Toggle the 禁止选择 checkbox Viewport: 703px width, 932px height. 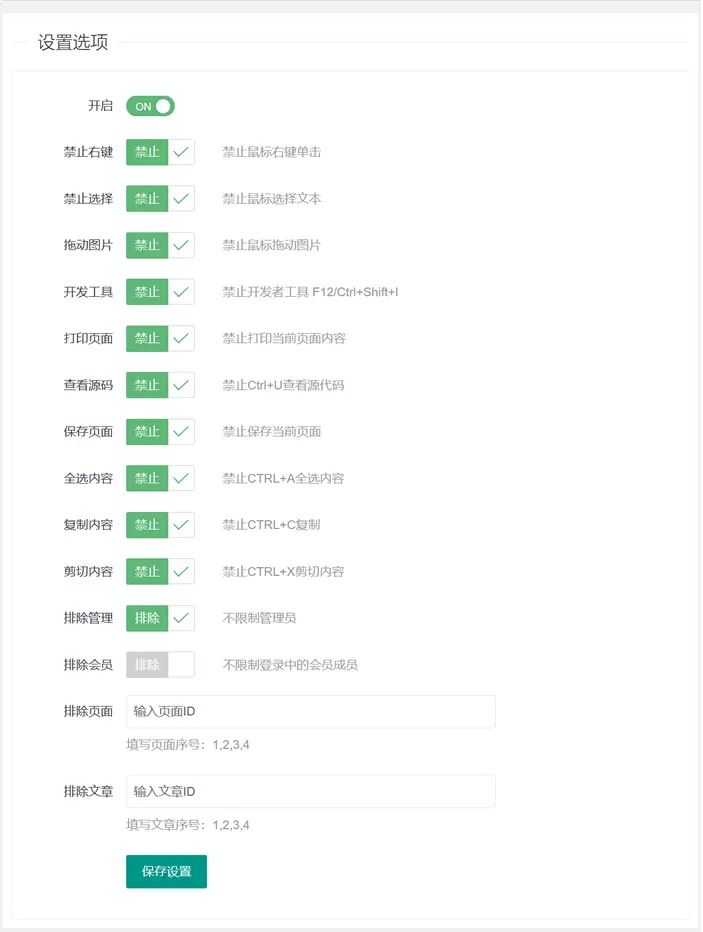[160, 199]
